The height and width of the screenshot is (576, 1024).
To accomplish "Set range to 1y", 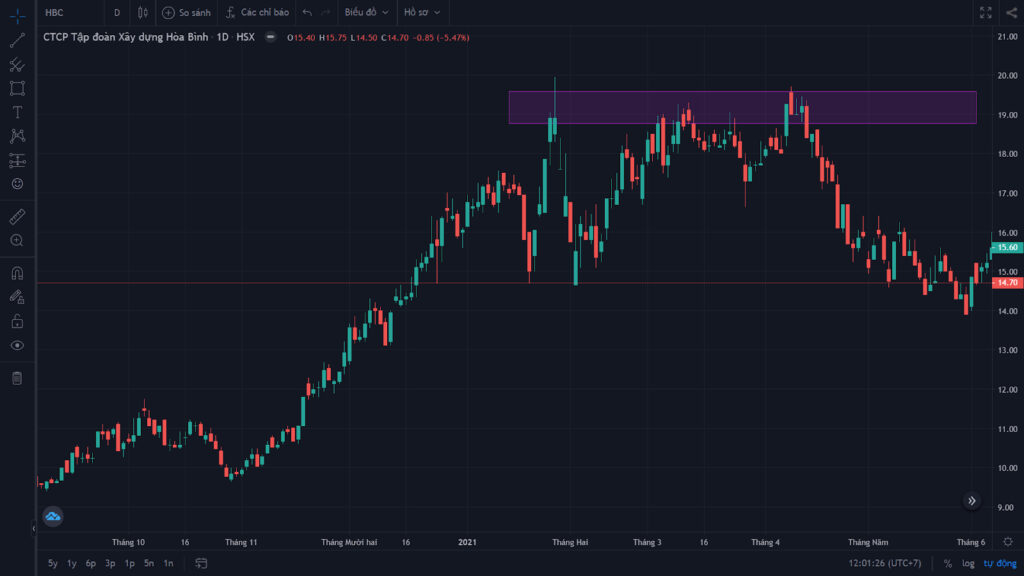I will tap(72, 563).
